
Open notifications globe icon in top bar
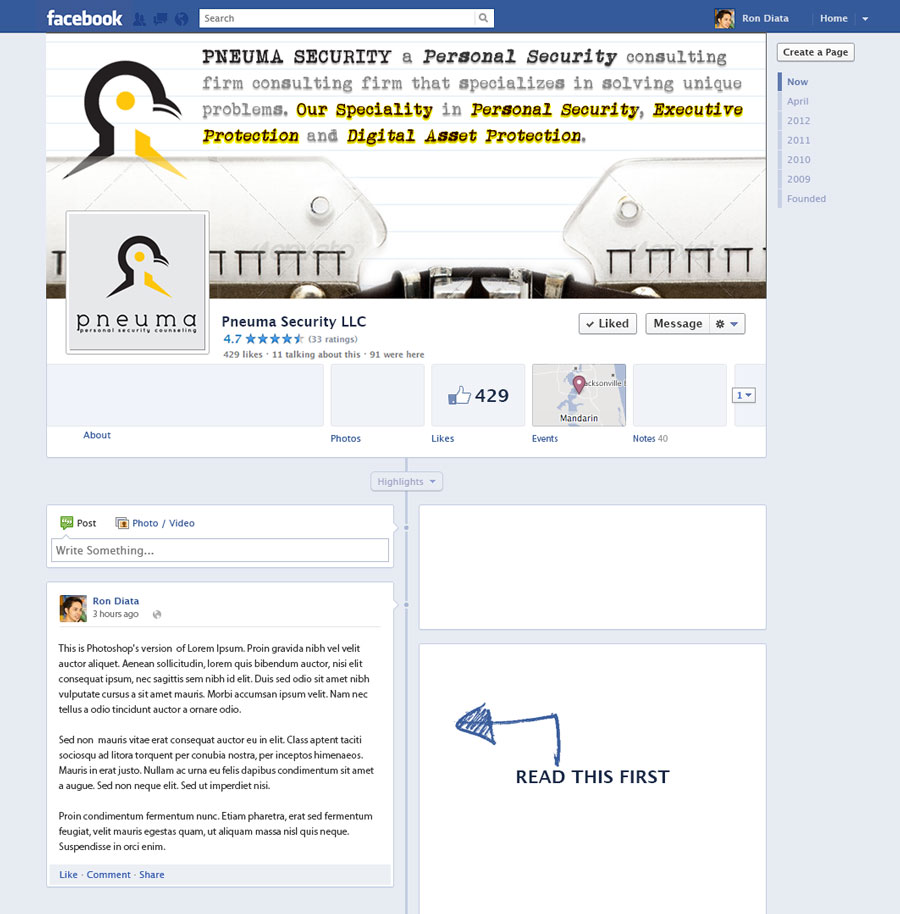coord(182,19)
